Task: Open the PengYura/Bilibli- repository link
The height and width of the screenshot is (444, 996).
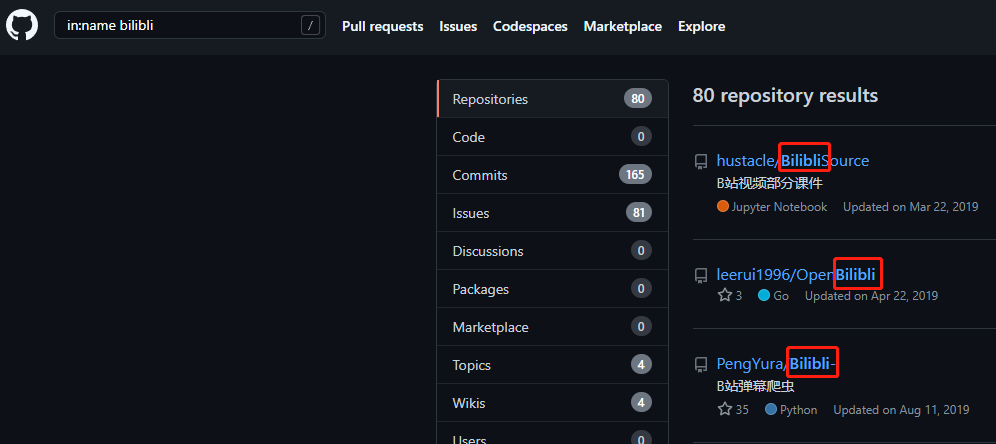Action: pos(776,364)
